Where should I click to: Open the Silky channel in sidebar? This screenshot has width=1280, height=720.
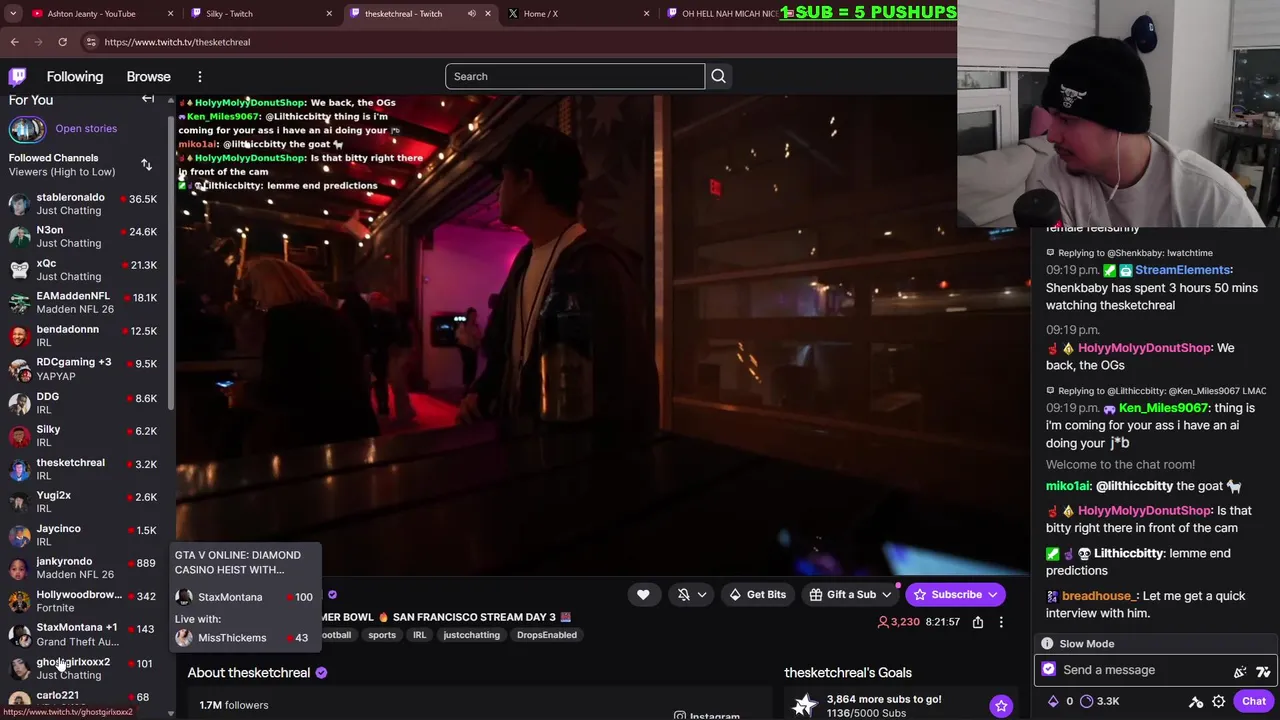tap(85, 435)
